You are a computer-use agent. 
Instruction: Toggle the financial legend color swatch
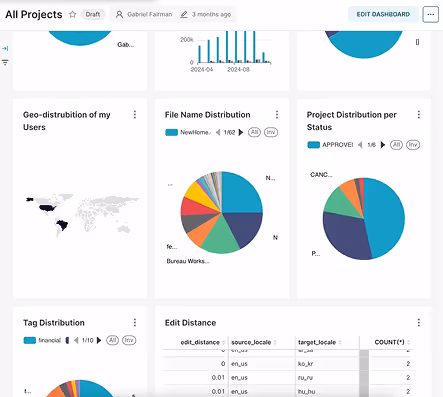click(30, 340)
